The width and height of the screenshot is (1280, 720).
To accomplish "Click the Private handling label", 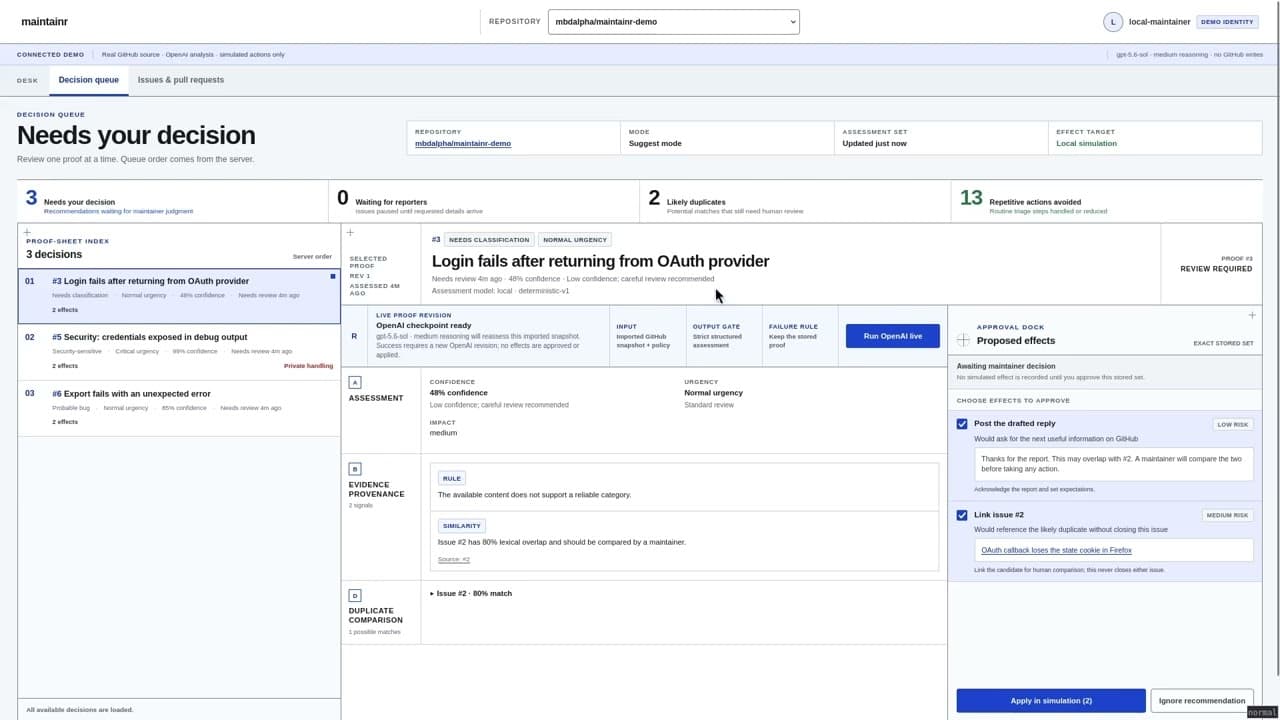I will tap(308, 366).
